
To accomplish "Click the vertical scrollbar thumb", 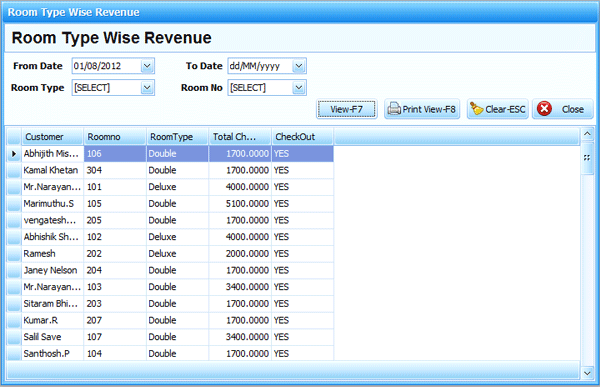I will 587,158.
